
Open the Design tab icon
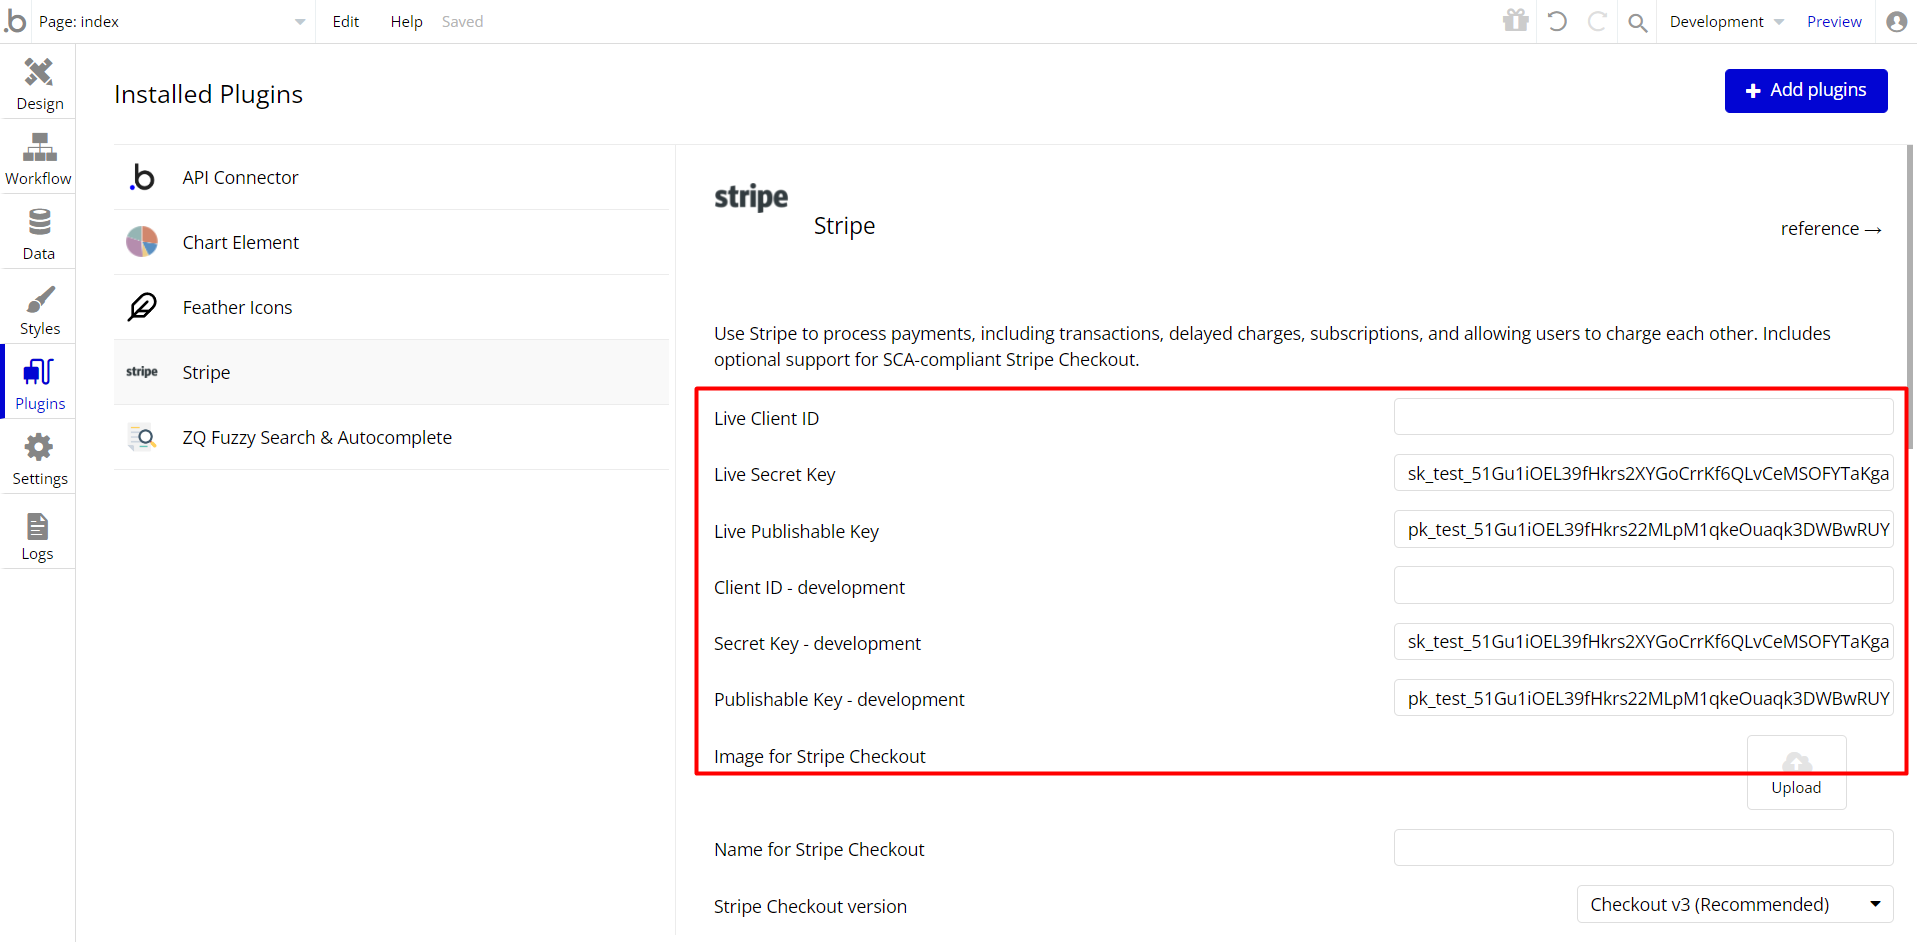39,72
